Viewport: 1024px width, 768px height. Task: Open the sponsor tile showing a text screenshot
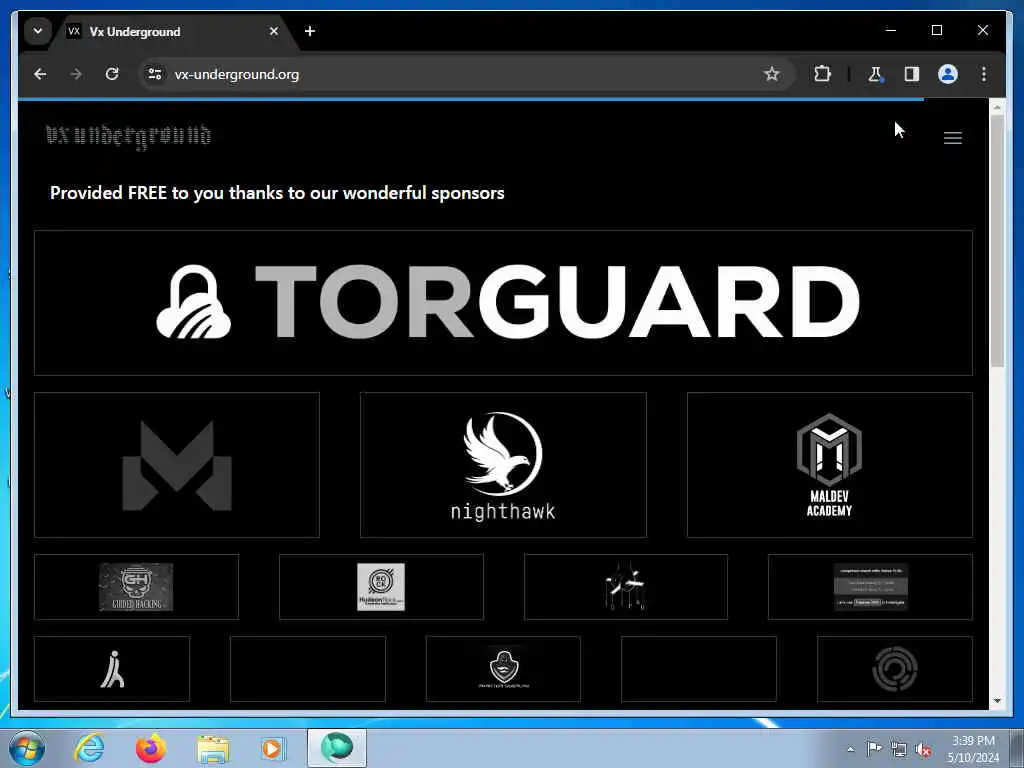(x=871, y=586)
